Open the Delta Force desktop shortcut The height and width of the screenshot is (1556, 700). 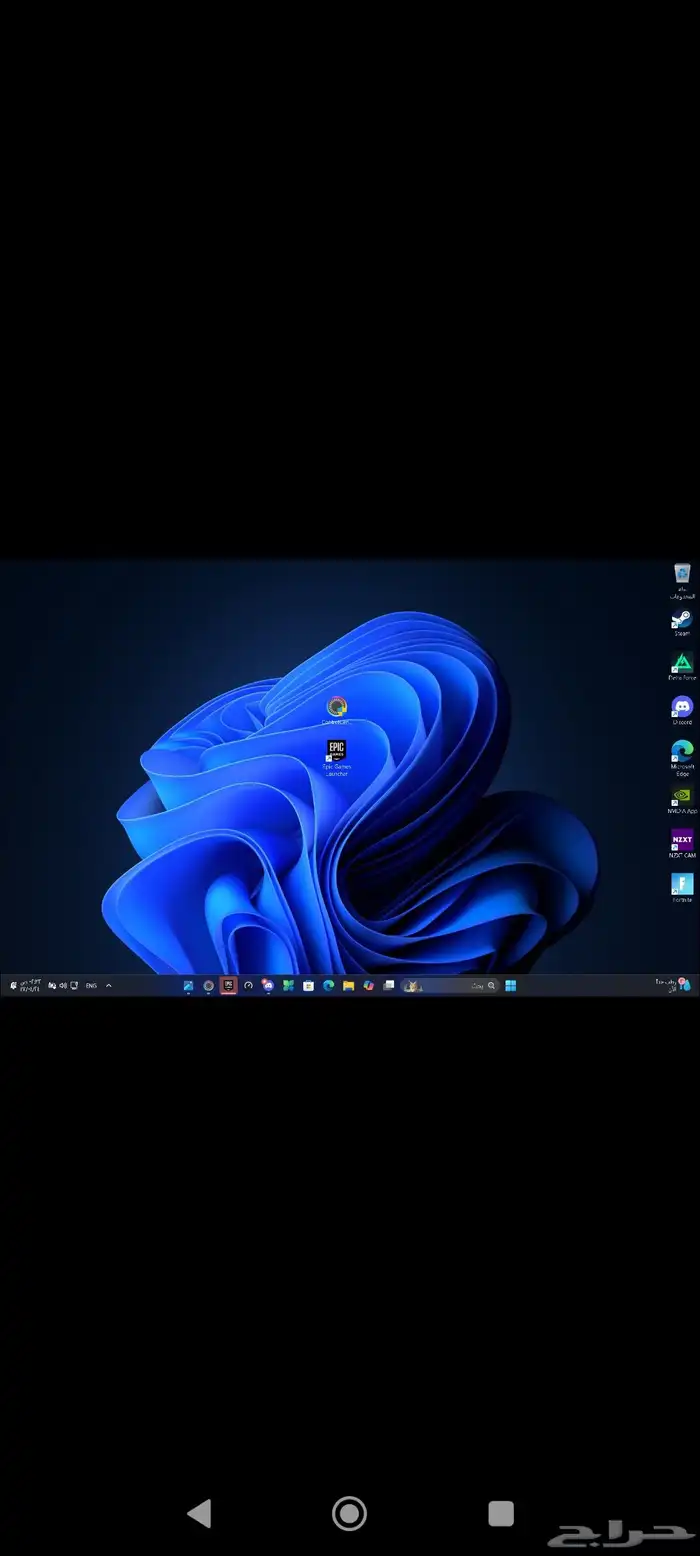682,664
